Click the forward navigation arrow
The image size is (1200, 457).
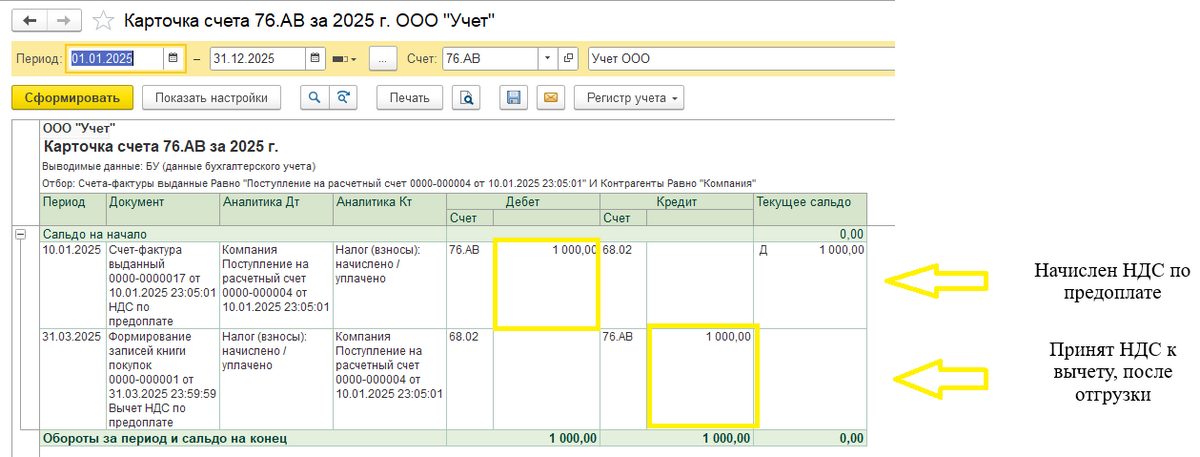[x=64, y=20]
